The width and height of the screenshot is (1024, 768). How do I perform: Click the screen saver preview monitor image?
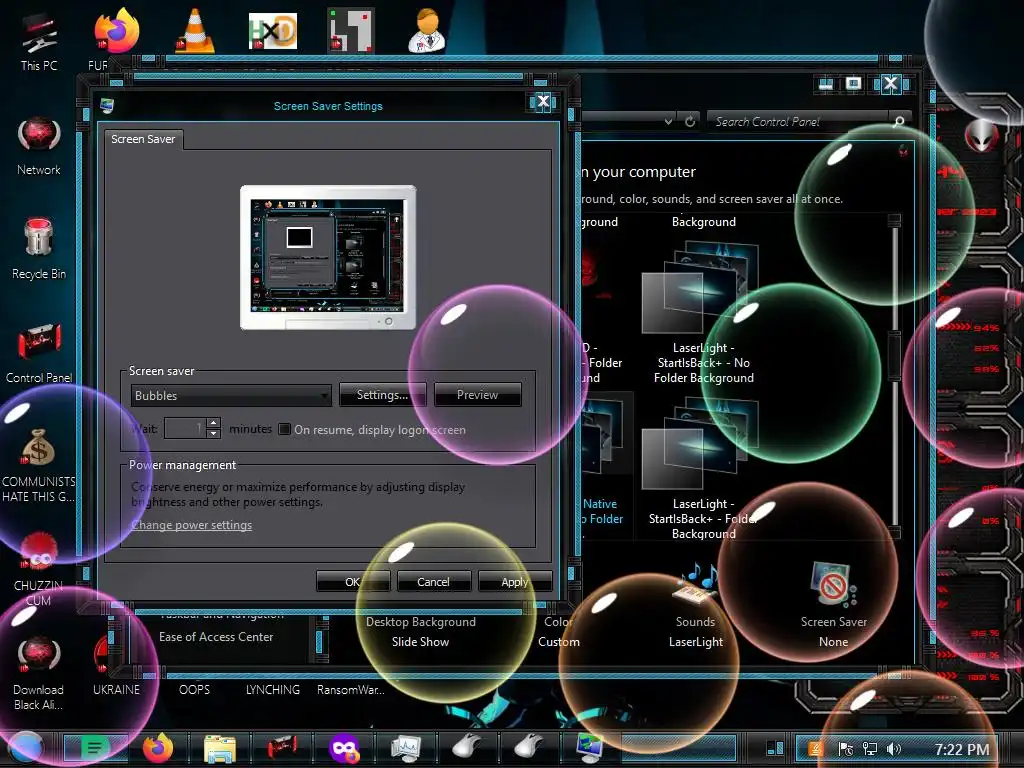tap(328, 257)
